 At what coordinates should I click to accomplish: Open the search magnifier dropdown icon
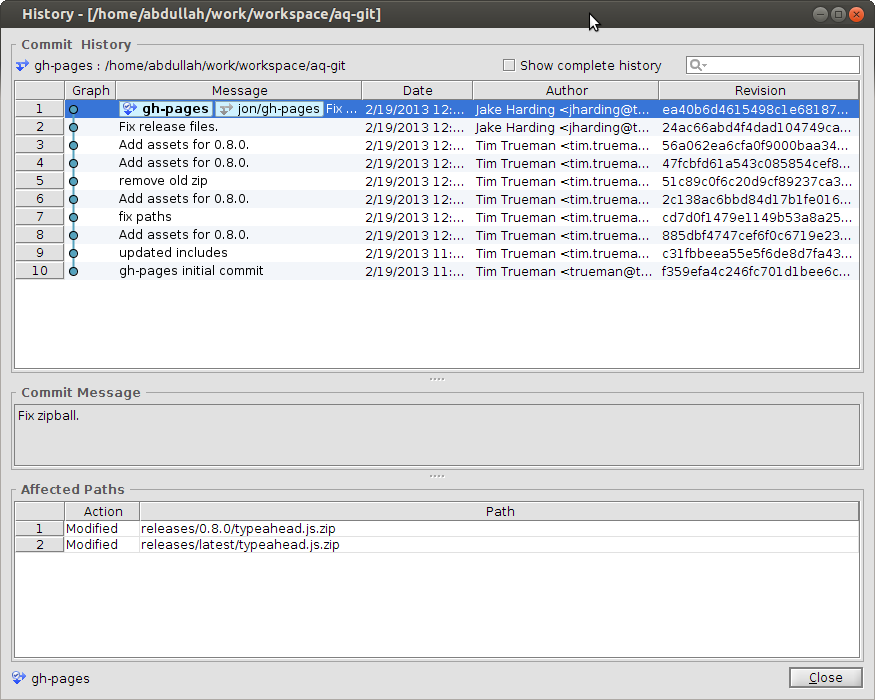tap(698, 65)
